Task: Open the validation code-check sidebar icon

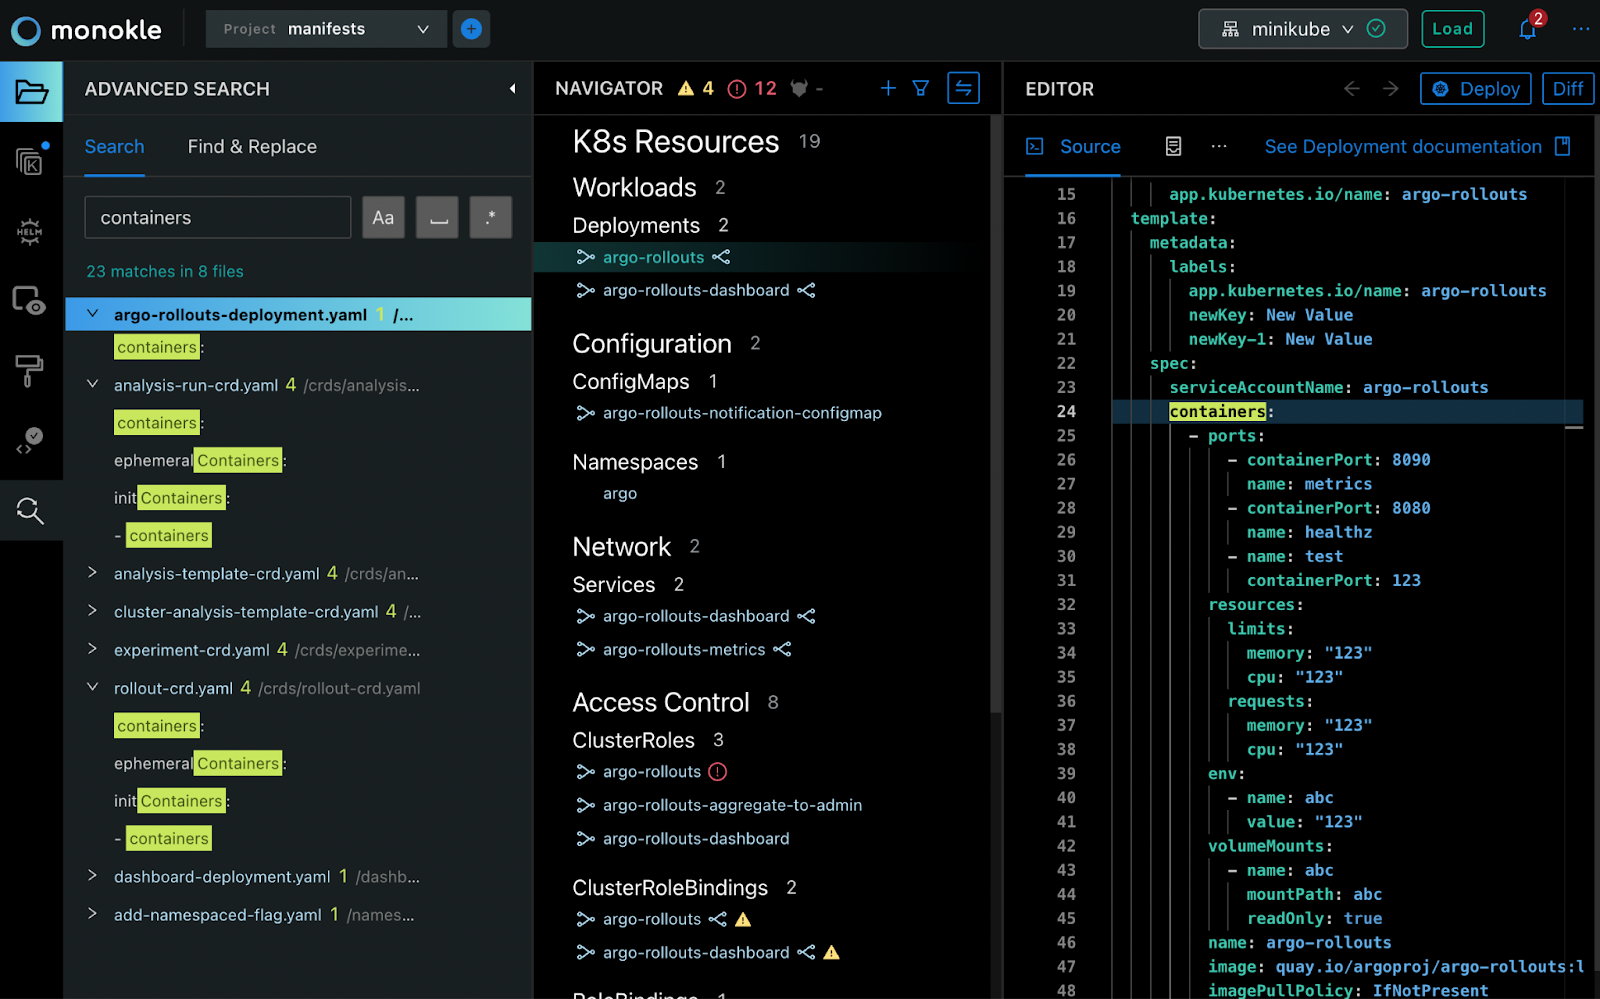Action: coord(29,440)
